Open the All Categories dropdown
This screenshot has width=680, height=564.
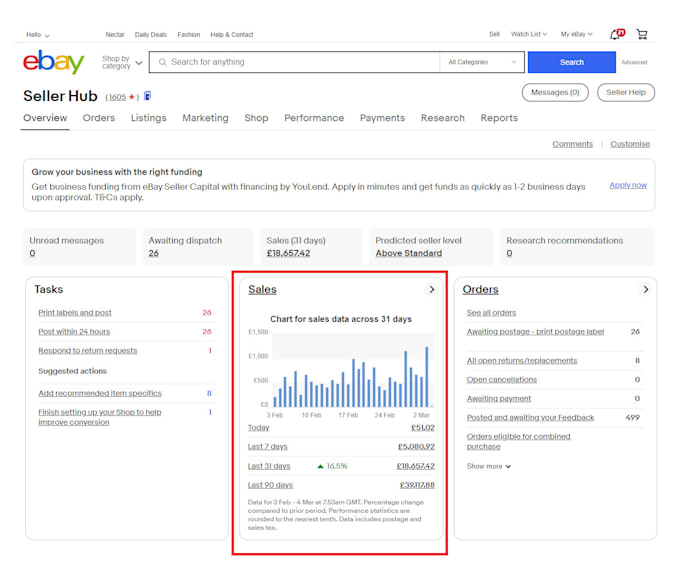click(482, 62)
